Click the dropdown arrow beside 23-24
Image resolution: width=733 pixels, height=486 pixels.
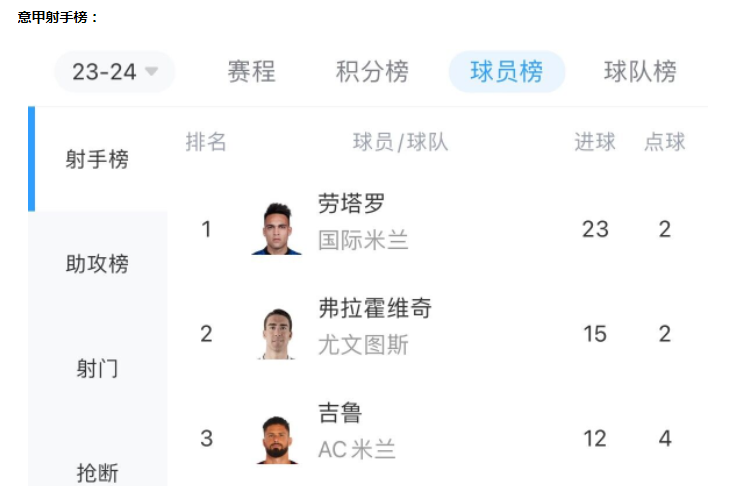pyautogui.click(x=151, y=71)
